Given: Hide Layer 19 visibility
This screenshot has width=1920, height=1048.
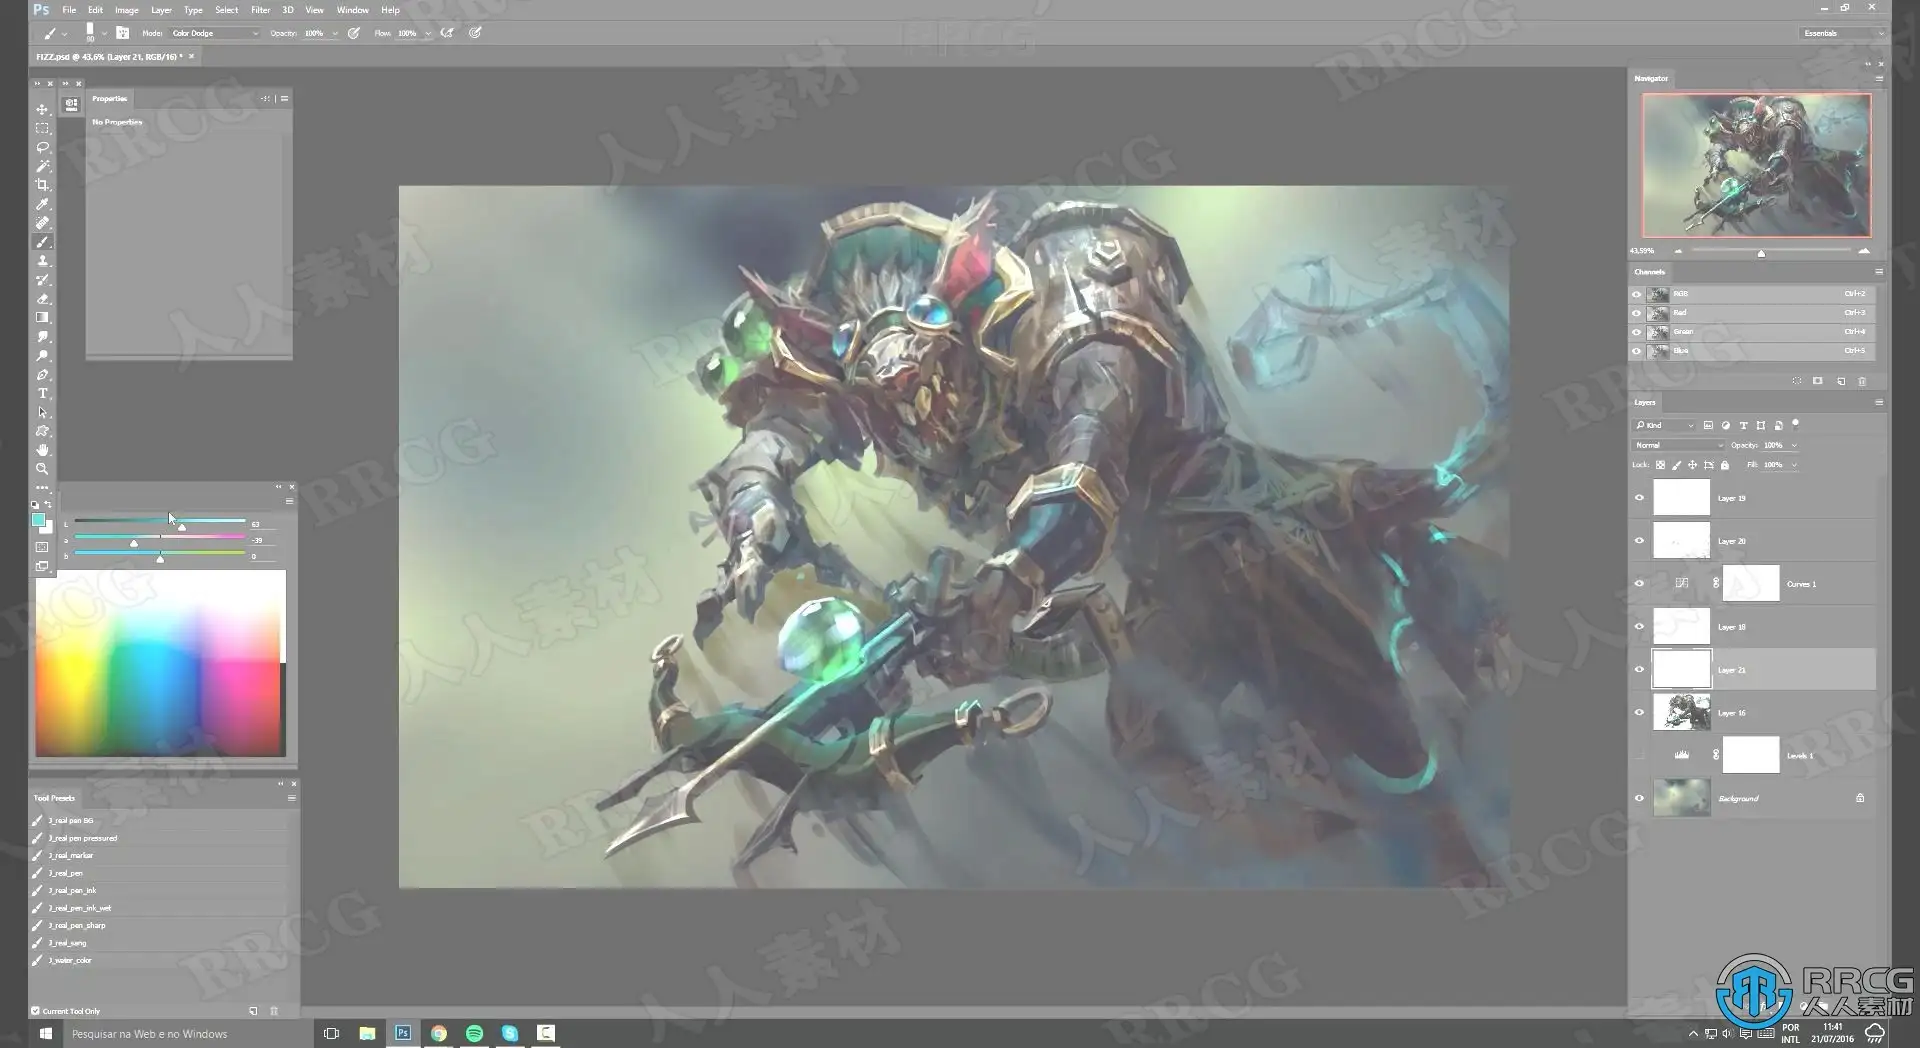Looking at the screenshot, I should click(1639, 498).
